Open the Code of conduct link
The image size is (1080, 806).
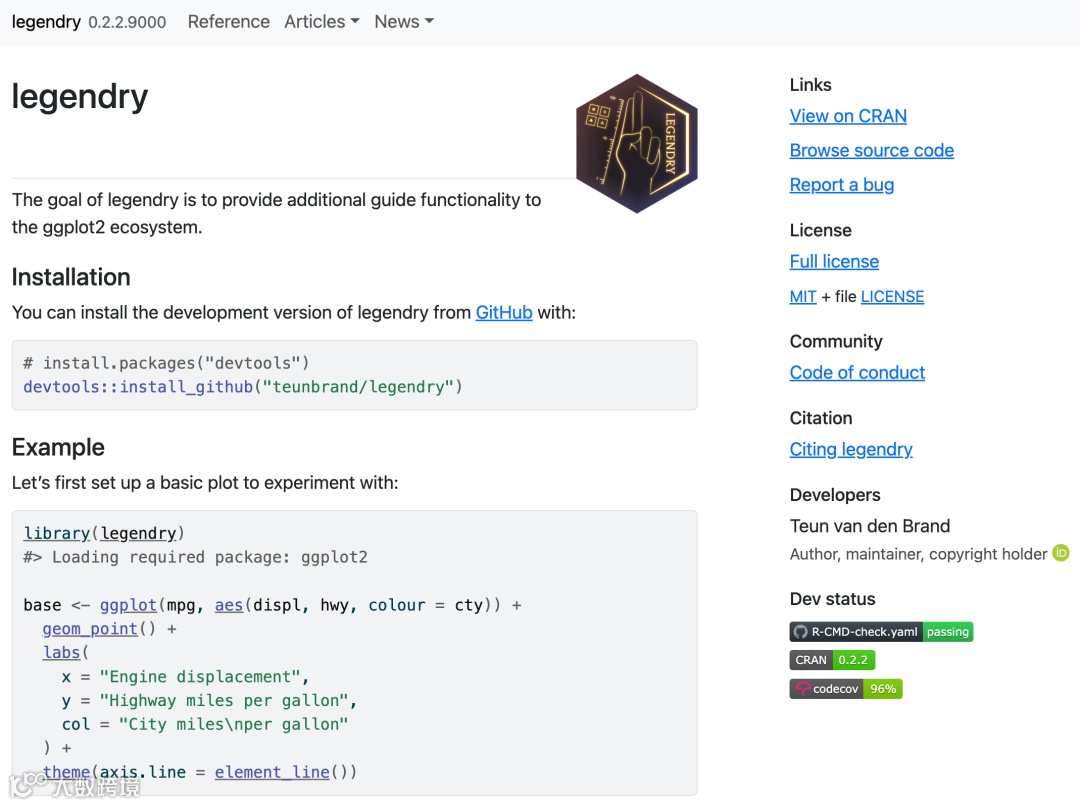[x=857, y=373]
